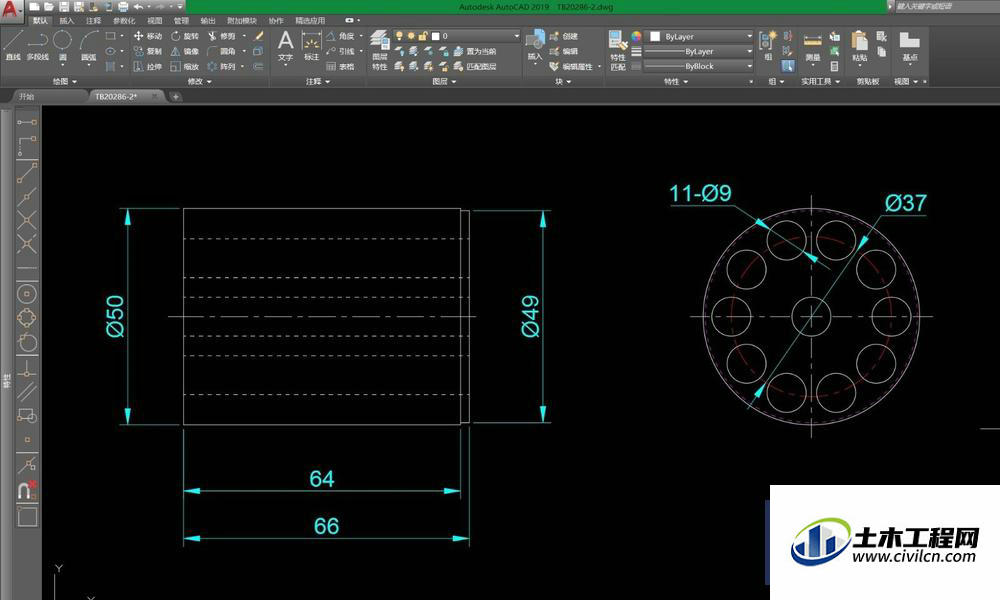Expand the Block (块) panel
Viewport: 1000px width, 600px height.
(563, 82)
